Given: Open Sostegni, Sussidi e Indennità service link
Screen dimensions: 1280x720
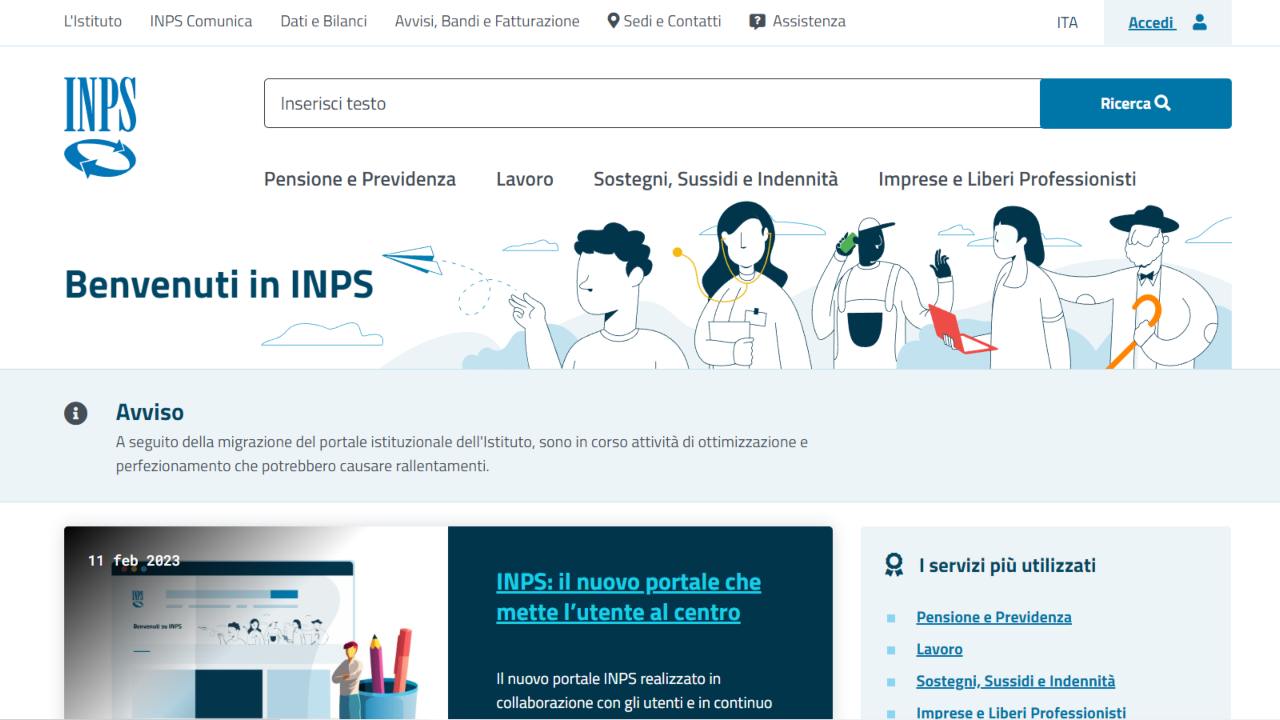Looking at the screenshot, I should [x=1015, y=681].
